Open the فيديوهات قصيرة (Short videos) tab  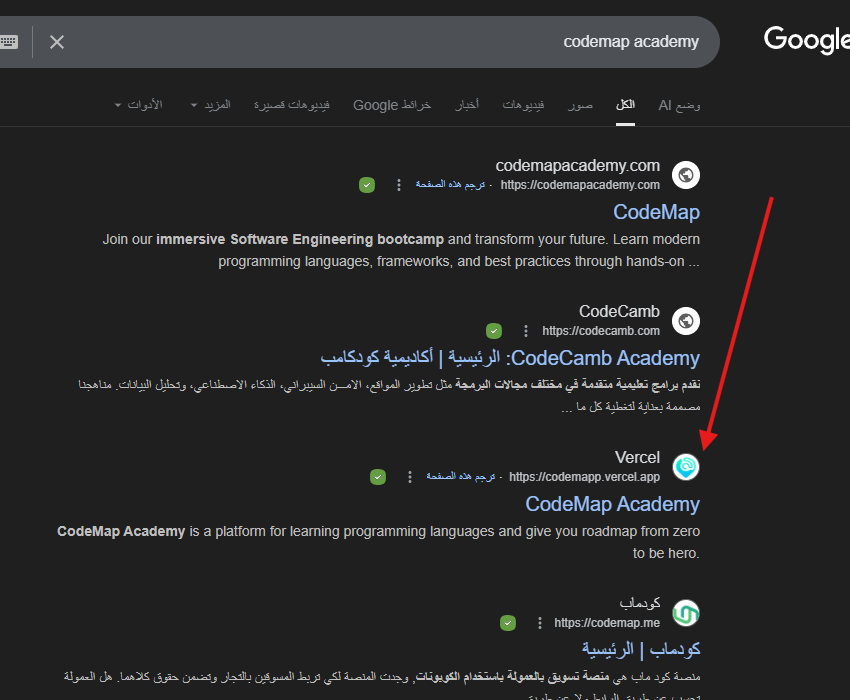click(x=292, y=105)
